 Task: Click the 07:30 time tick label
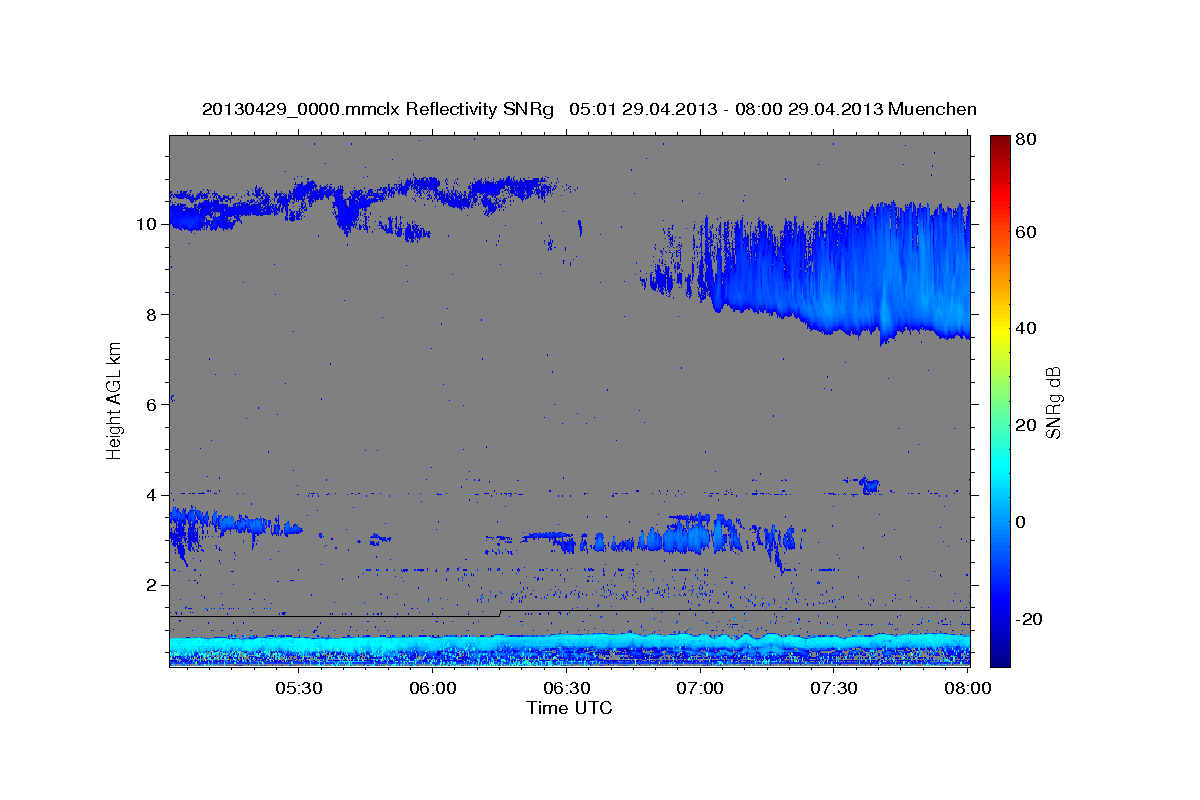click(x=835, y=689)
